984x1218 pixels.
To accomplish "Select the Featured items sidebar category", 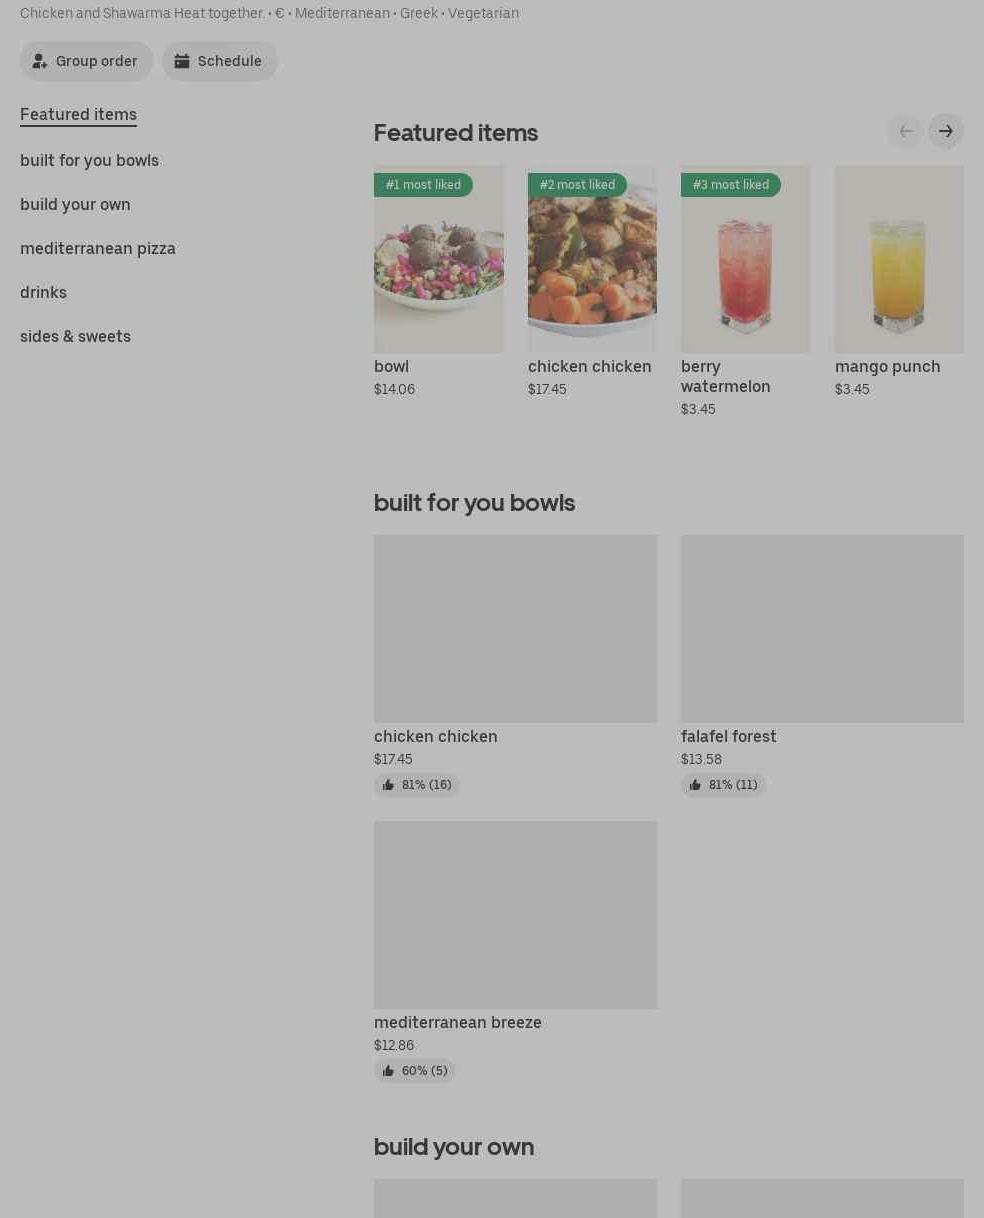I will click(78, 114).
